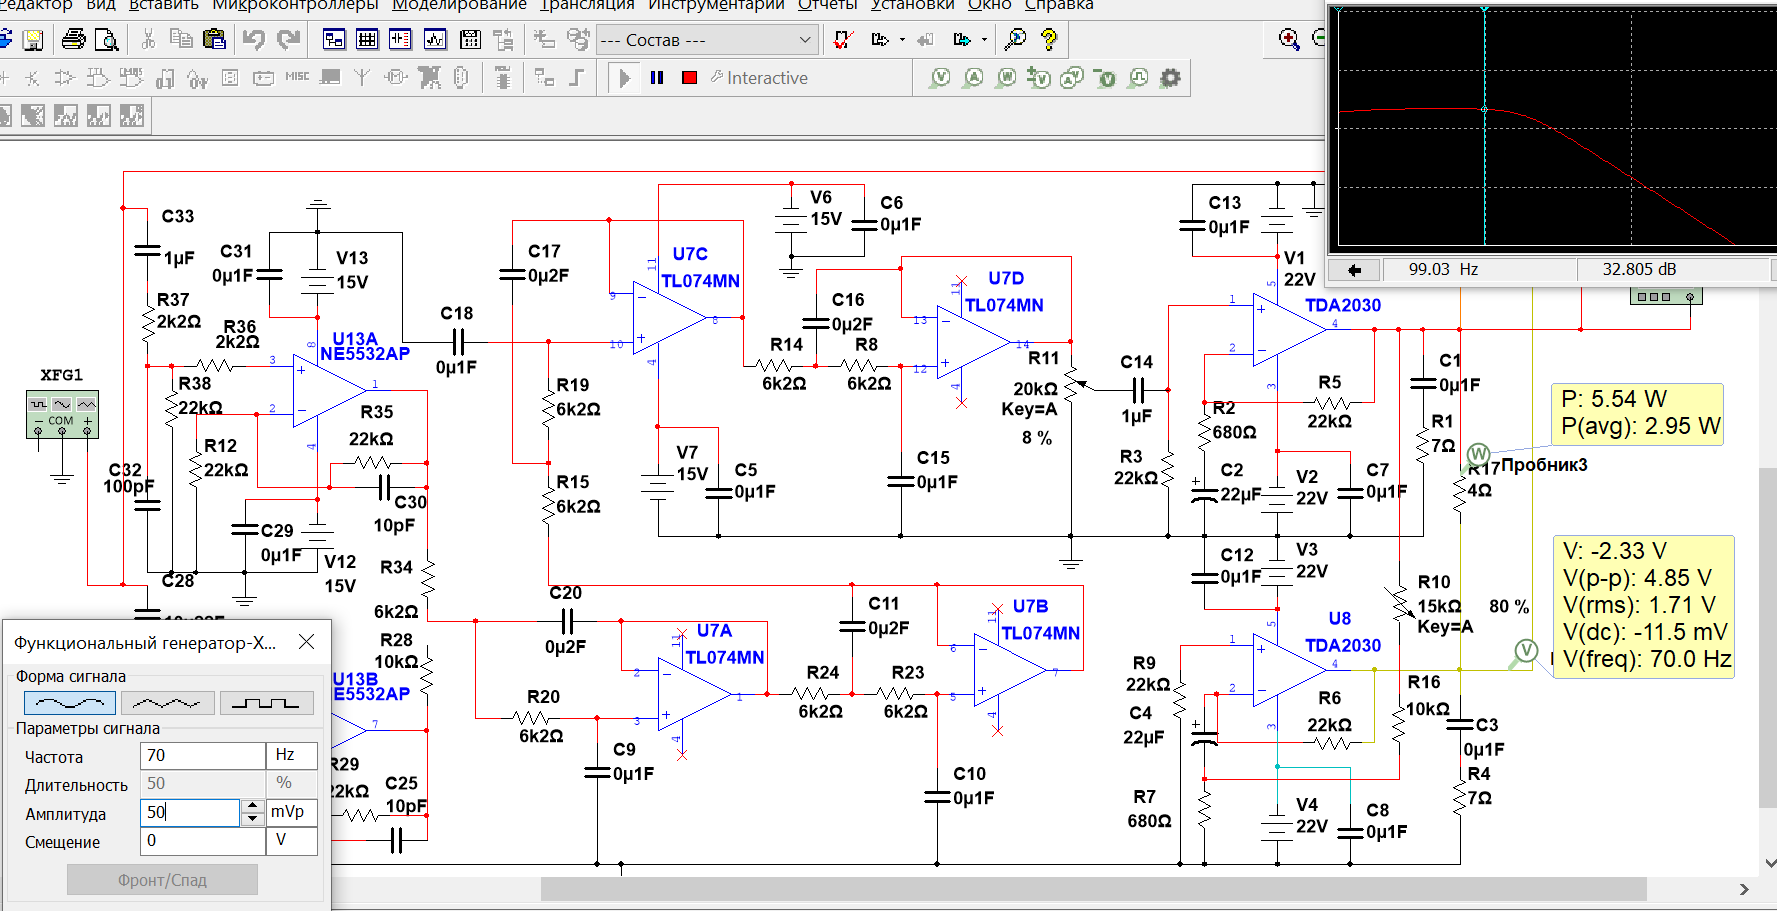This screenshot has height=911, width=1777.
Task: Open the Grapher view icon
Action: (x=435, y=40)
